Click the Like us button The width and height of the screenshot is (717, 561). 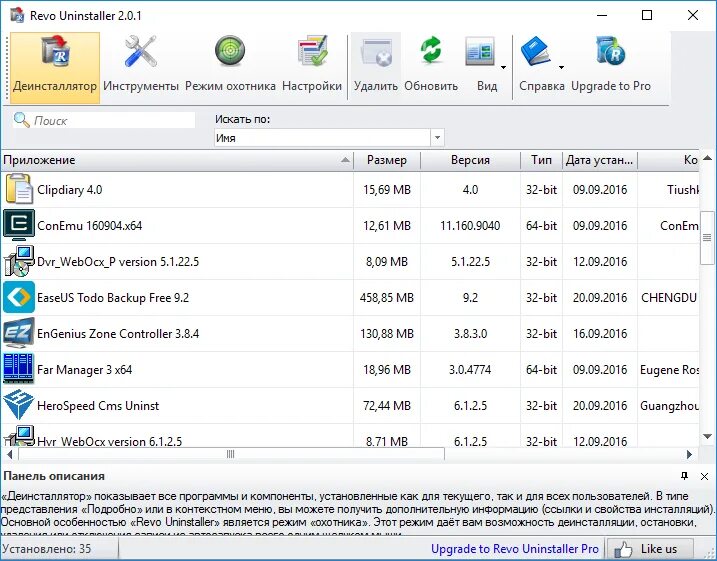point(649,549)
